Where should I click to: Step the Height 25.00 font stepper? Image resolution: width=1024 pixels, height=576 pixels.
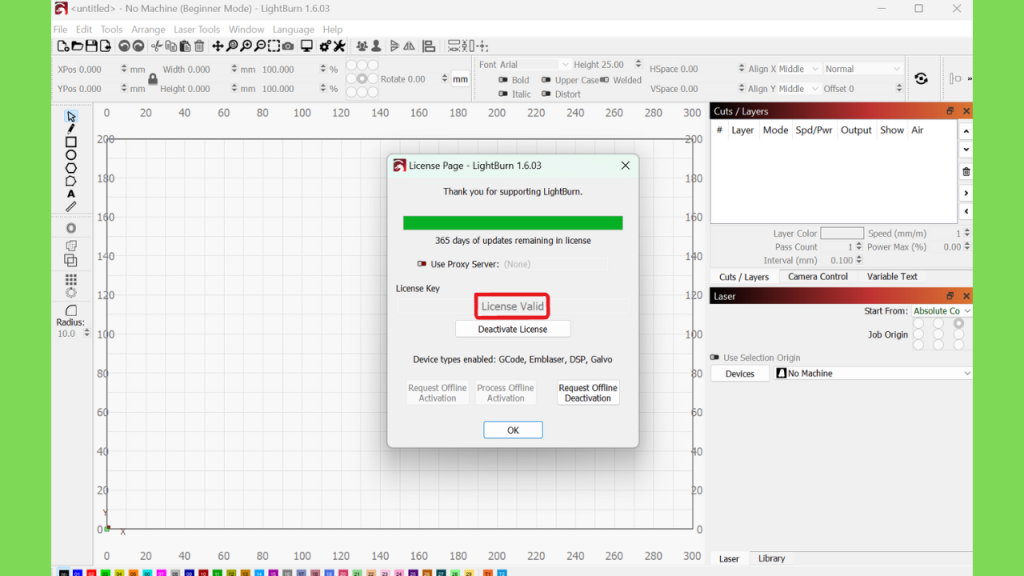pyautogui.click(x=638, y=65)
